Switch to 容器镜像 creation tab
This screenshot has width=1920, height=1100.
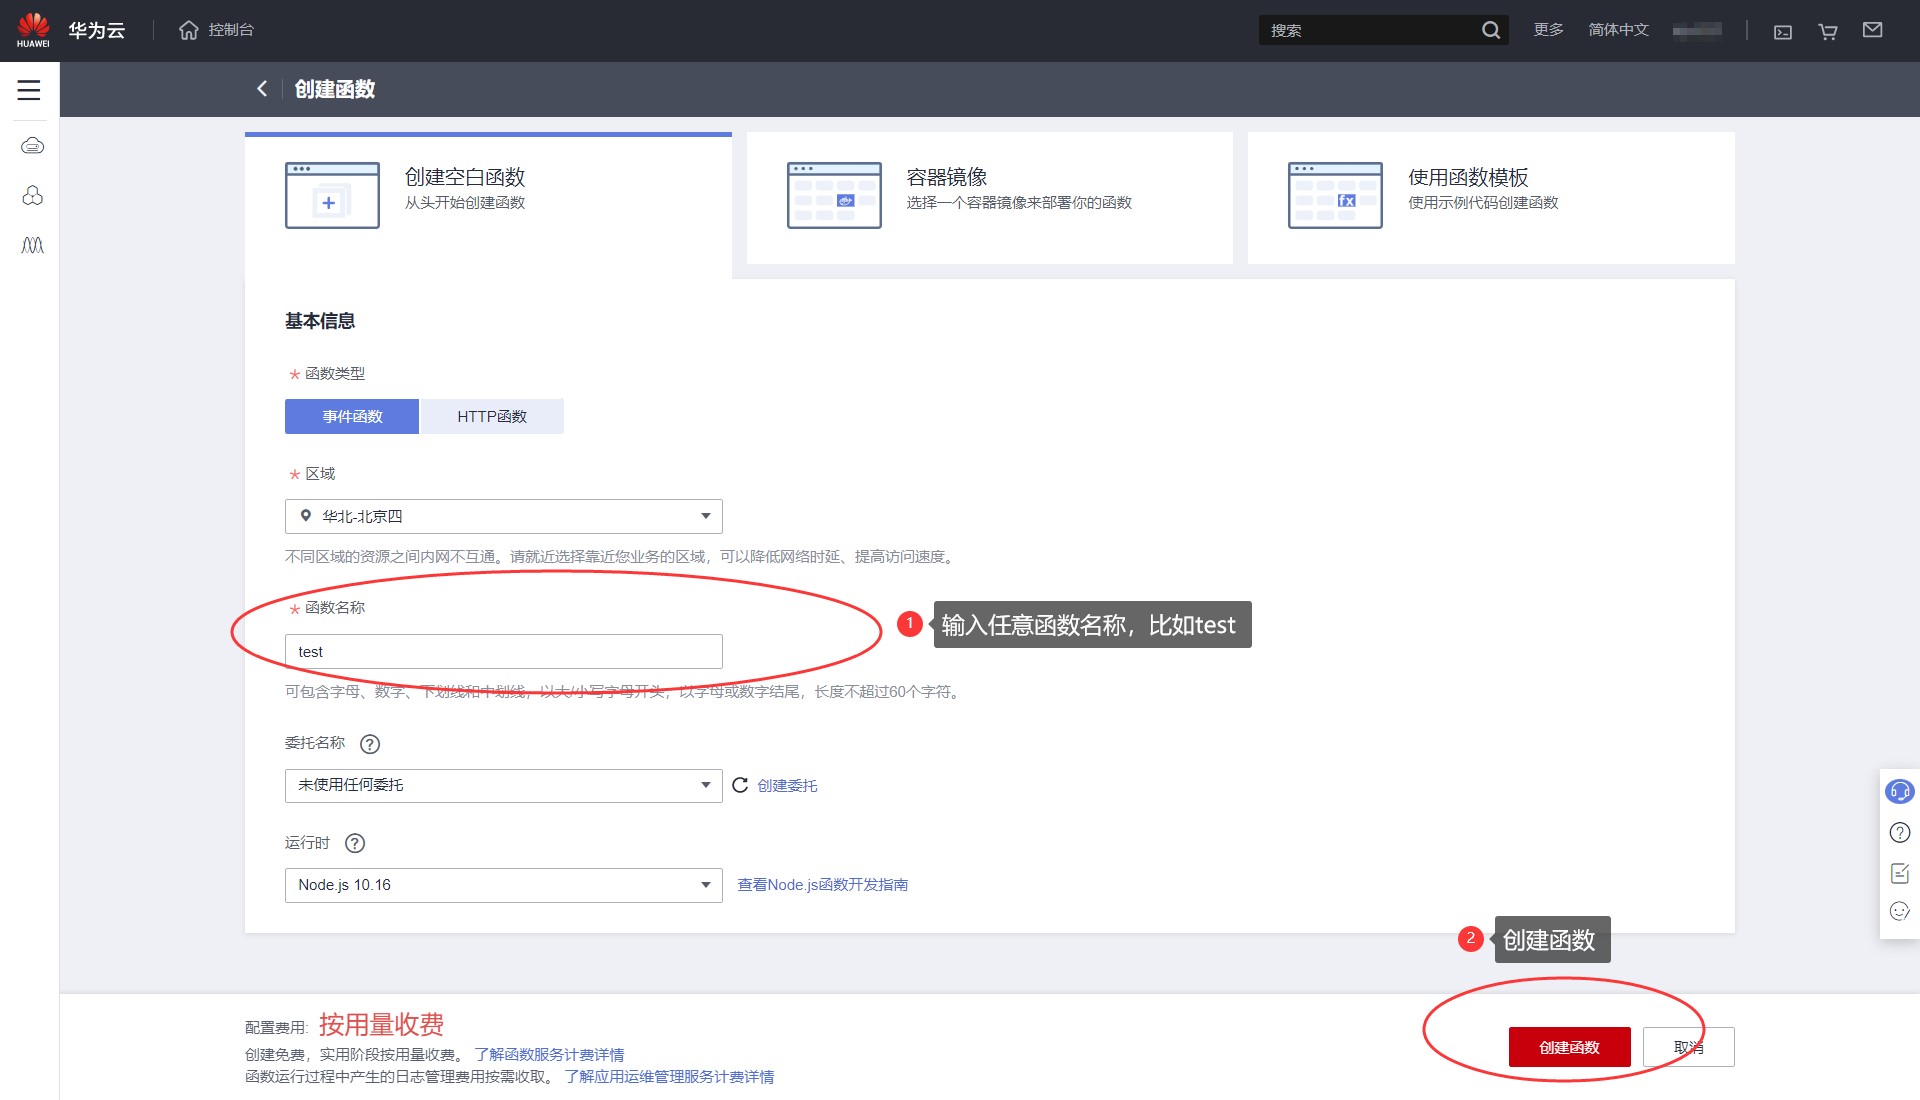989,197
